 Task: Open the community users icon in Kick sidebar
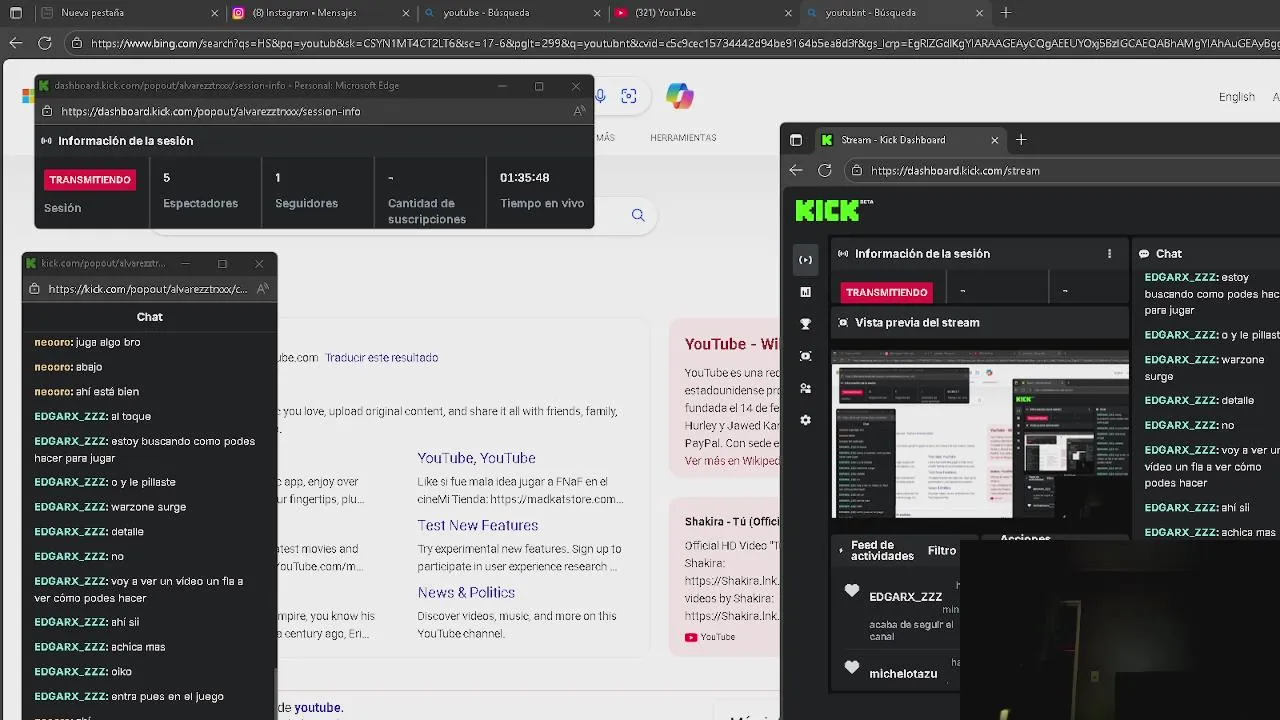pos(806,388)
